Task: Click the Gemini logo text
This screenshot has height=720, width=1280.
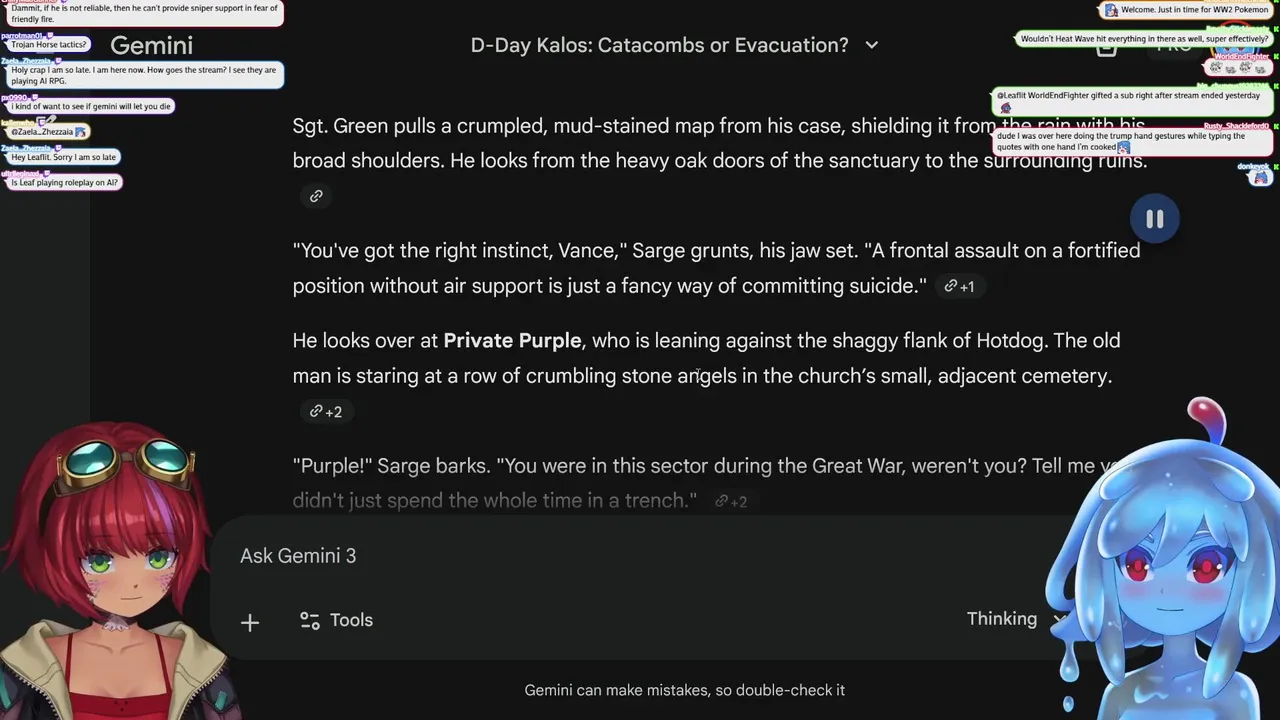Action: tap(151, 45)
